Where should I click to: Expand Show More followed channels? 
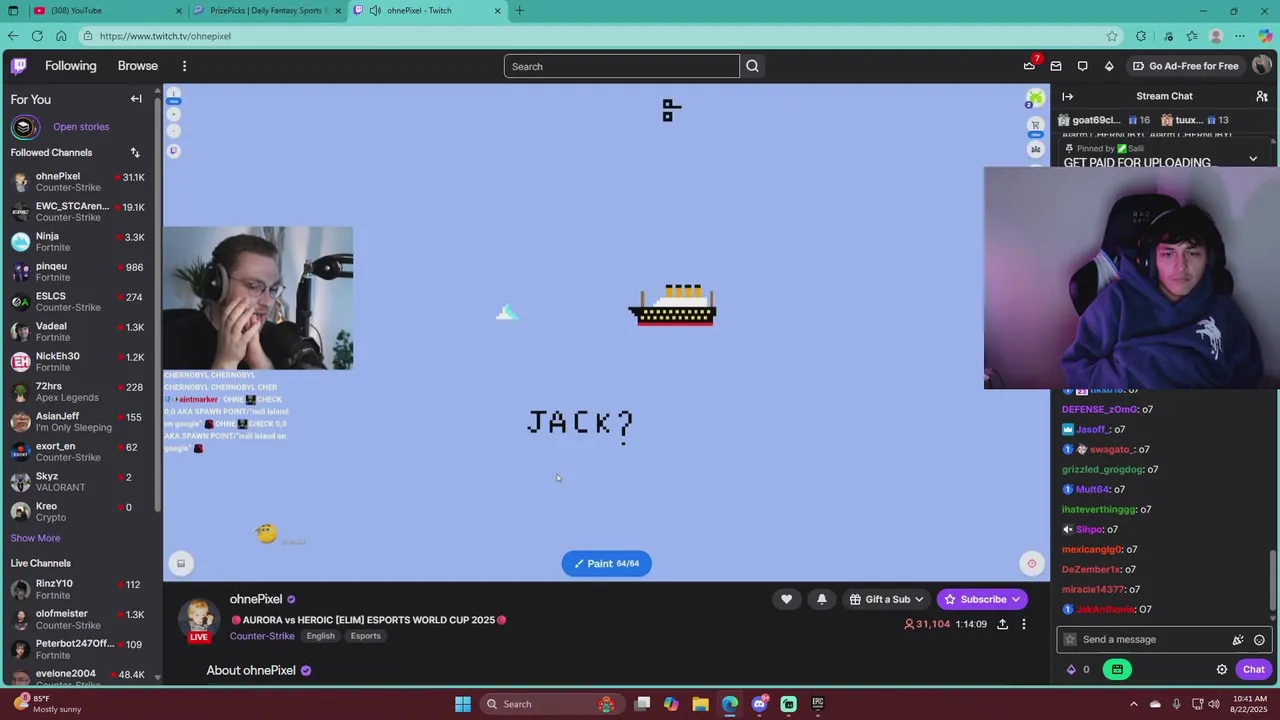click(35, 538)
